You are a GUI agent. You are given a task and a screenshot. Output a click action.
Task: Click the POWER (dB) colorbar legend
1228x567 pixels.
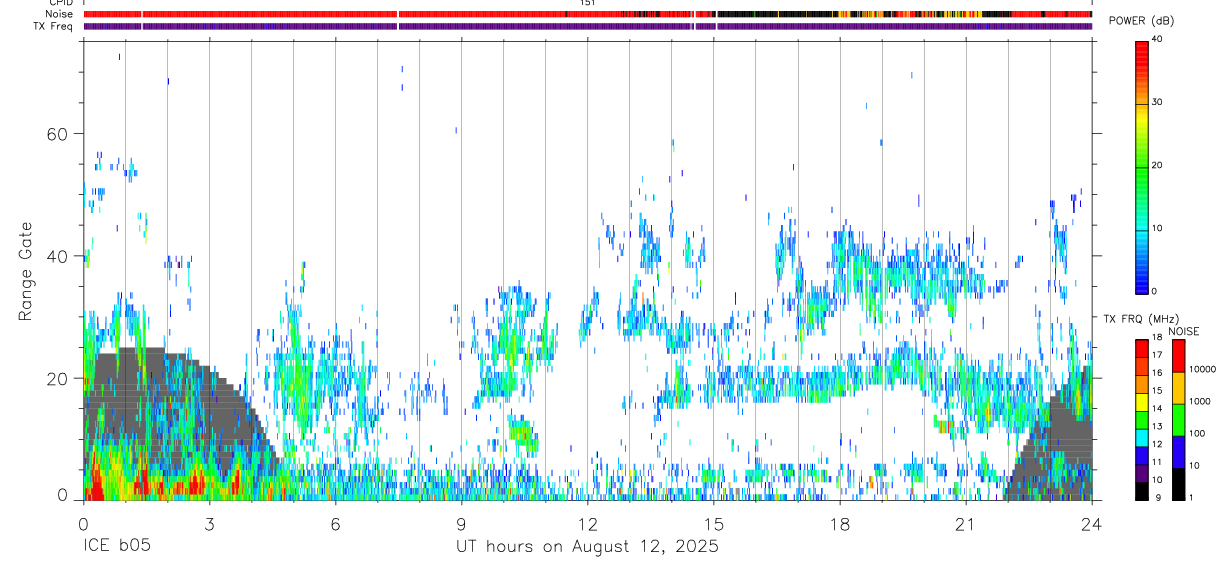click(x=1141, y=166)
